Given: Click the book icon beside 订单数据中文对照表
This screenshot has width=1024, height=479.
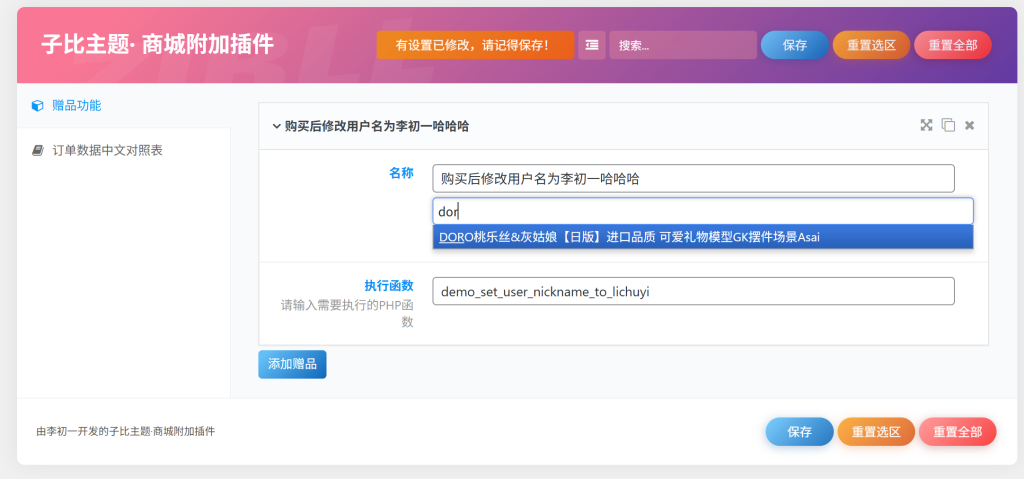Looking at the screenshot, I should (38, 150).
